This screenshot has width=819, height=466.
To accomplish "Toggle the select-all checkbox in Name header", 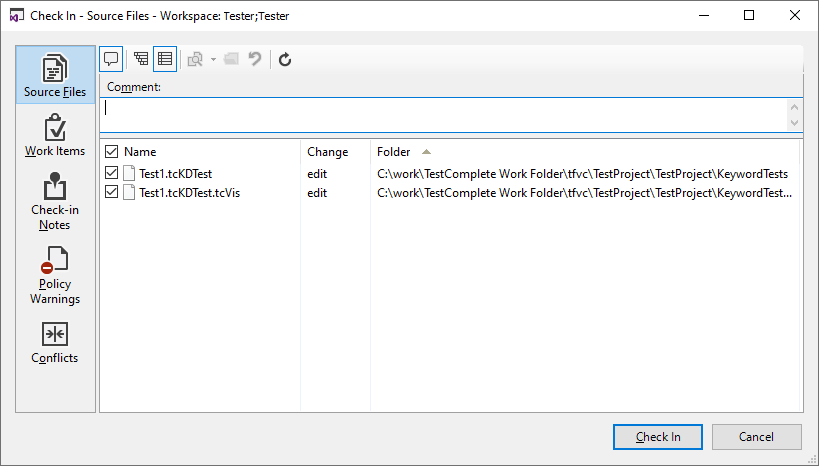I will coord(111,152).
